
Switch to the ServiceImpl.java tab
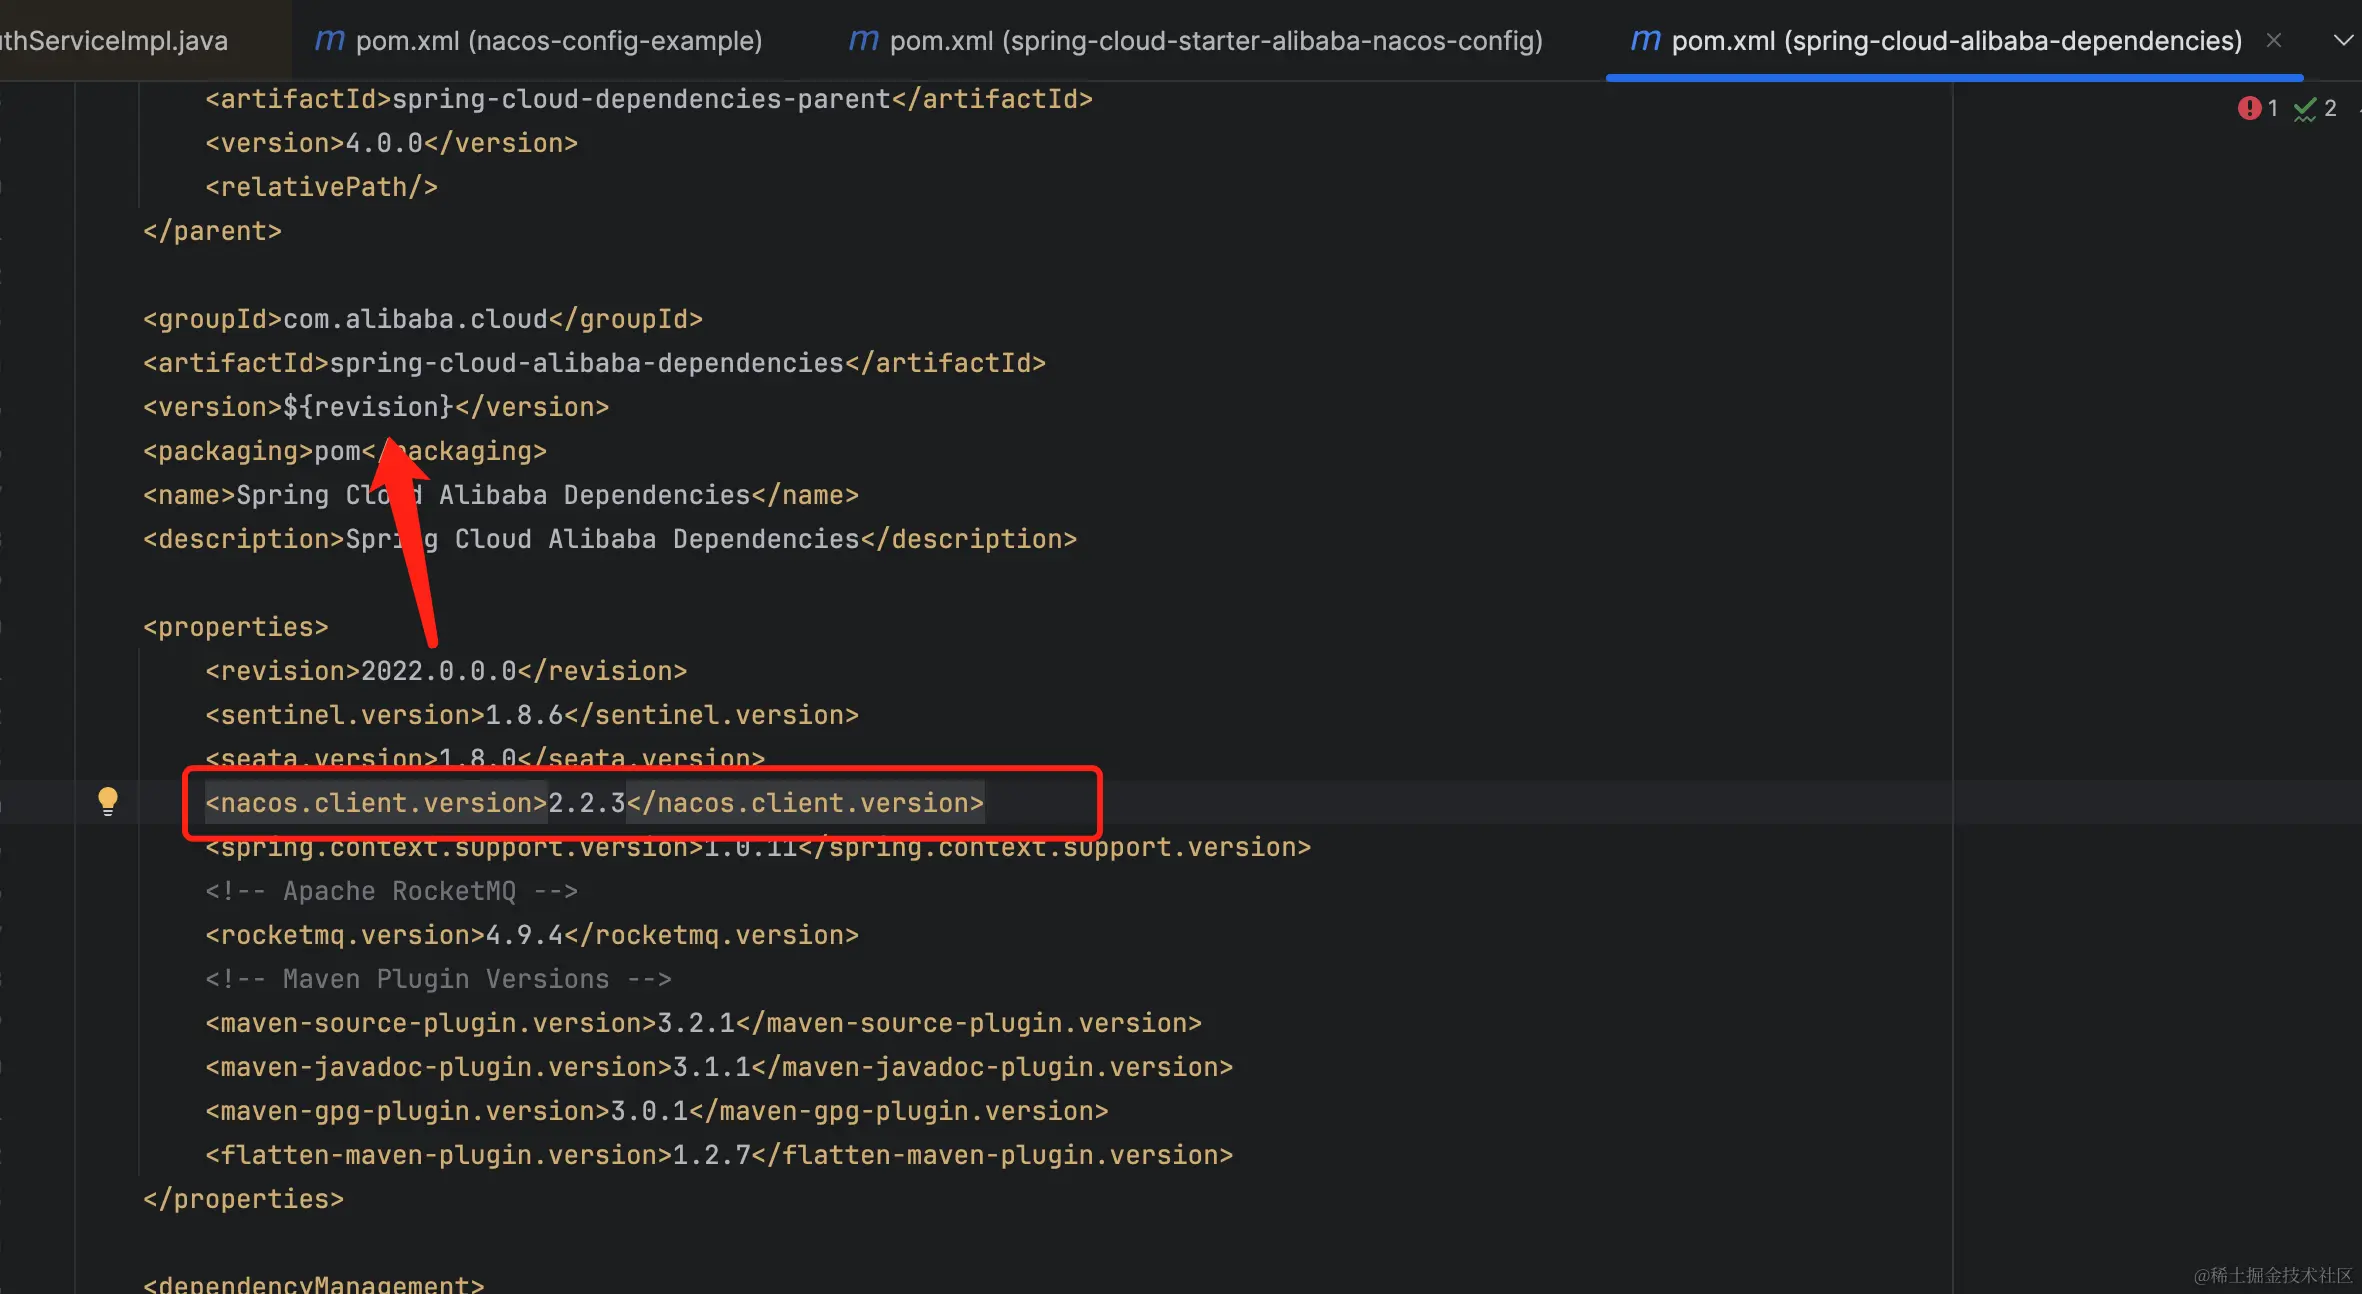pos(114,41)
